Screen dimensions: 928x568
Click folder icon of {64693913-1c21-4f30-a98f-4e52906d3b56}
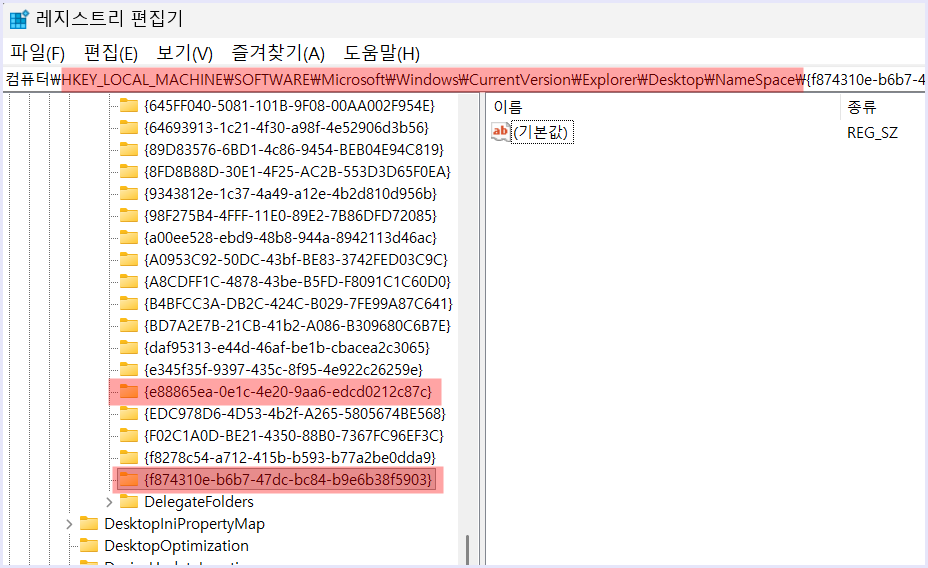[x=128, y=127]
